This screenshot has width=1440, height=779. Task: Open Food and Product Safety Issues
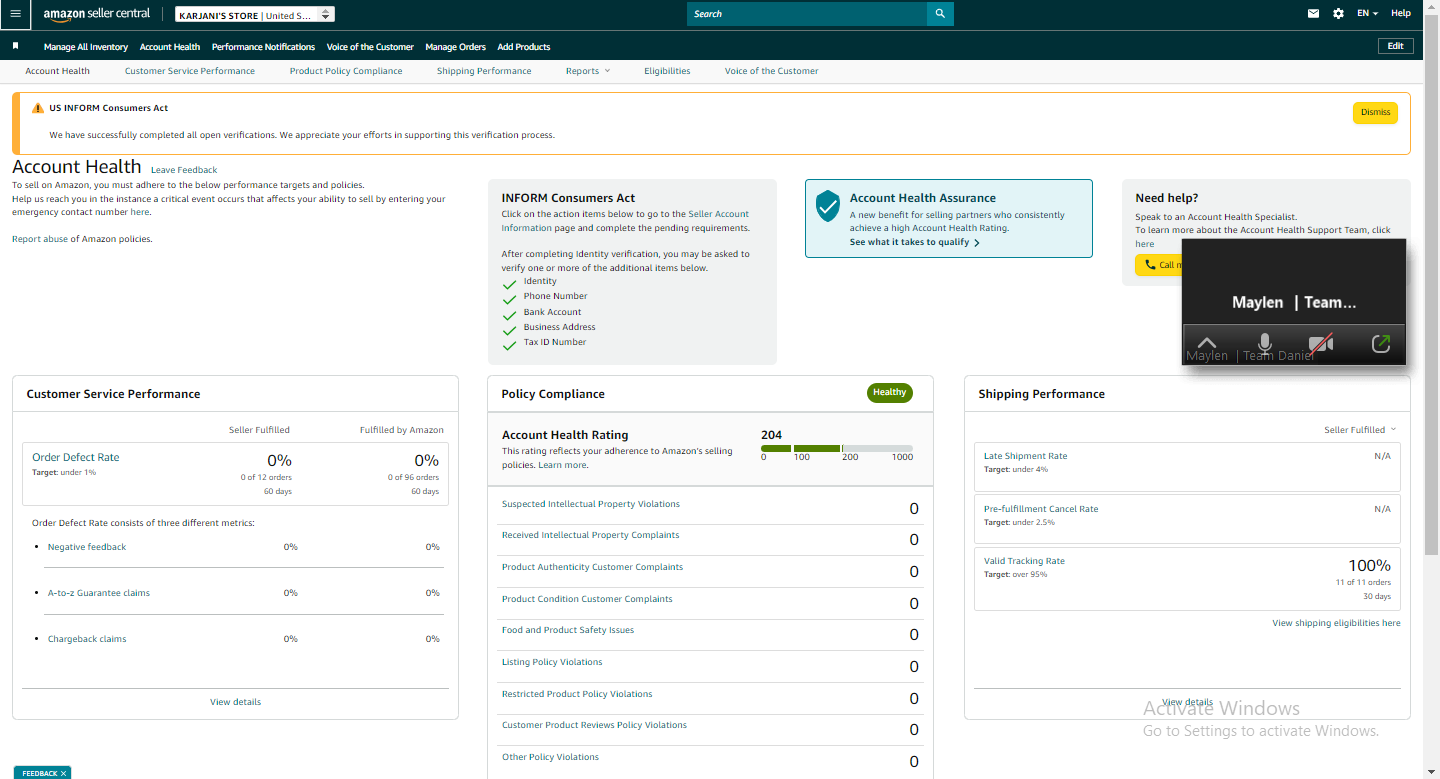tap(568, 630)
